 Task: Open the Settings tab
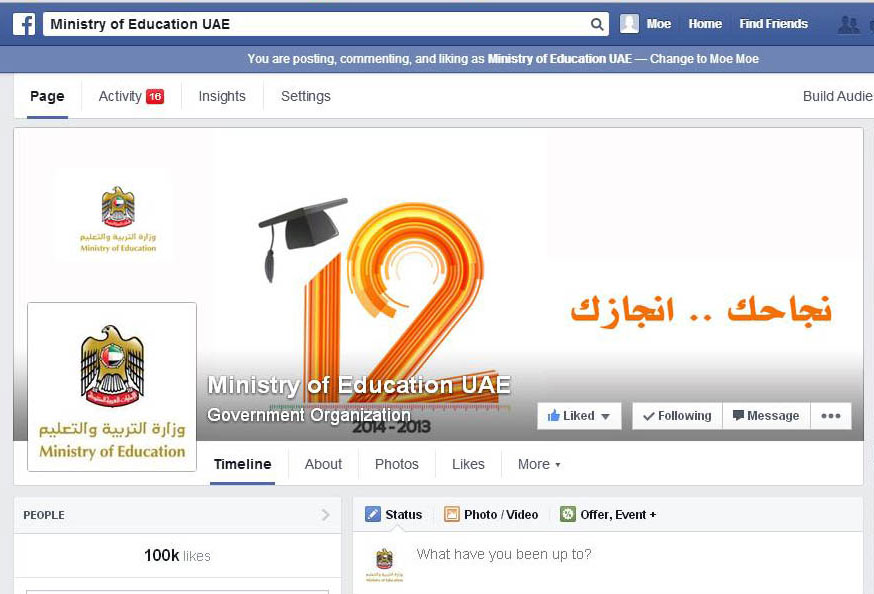coord(305,96)
